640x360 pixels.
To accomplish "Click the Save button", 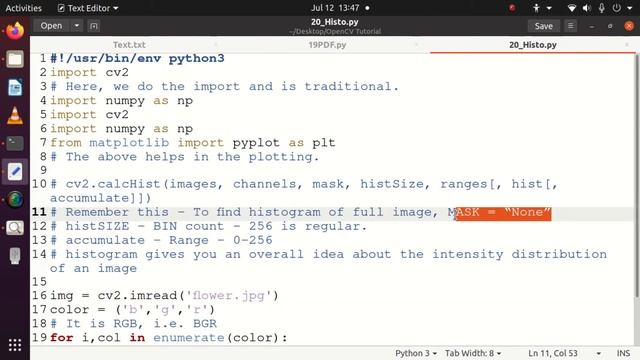I will (x=543, y=26).
